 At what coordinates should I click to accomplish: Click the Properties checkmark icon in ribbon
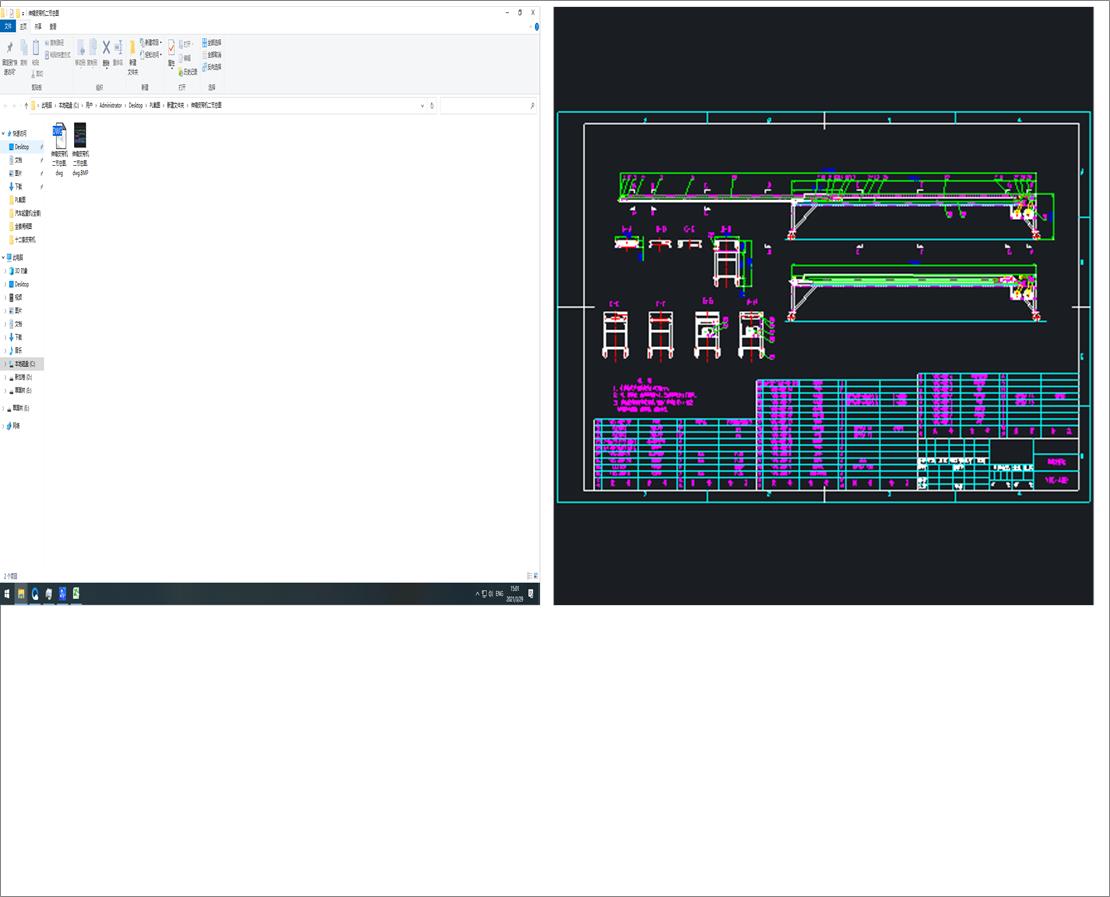(171, 47)
